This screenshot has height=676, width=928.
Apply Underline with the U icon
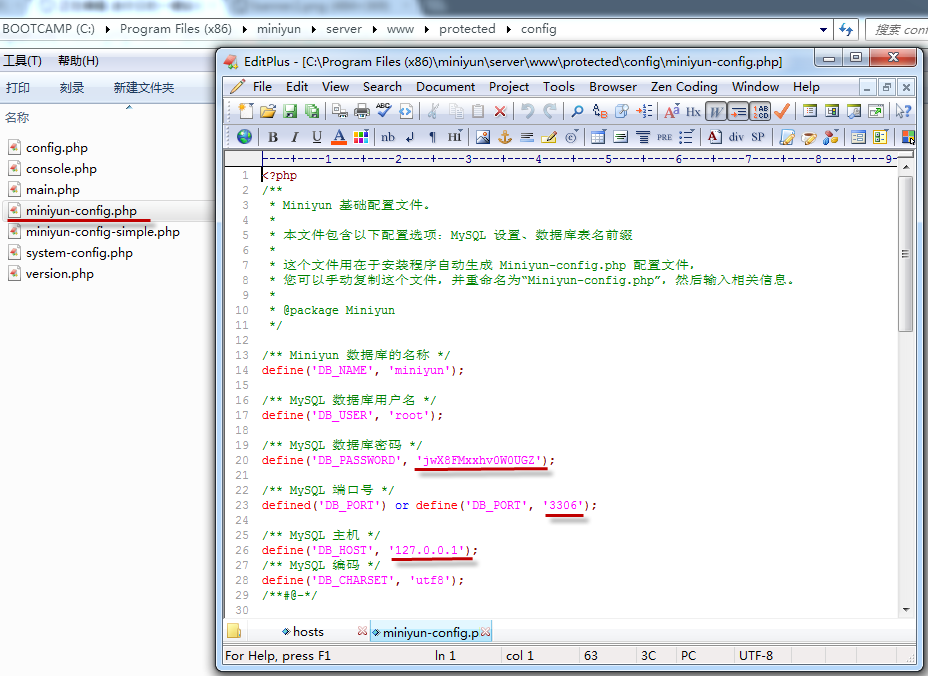[x=317, y=137]
